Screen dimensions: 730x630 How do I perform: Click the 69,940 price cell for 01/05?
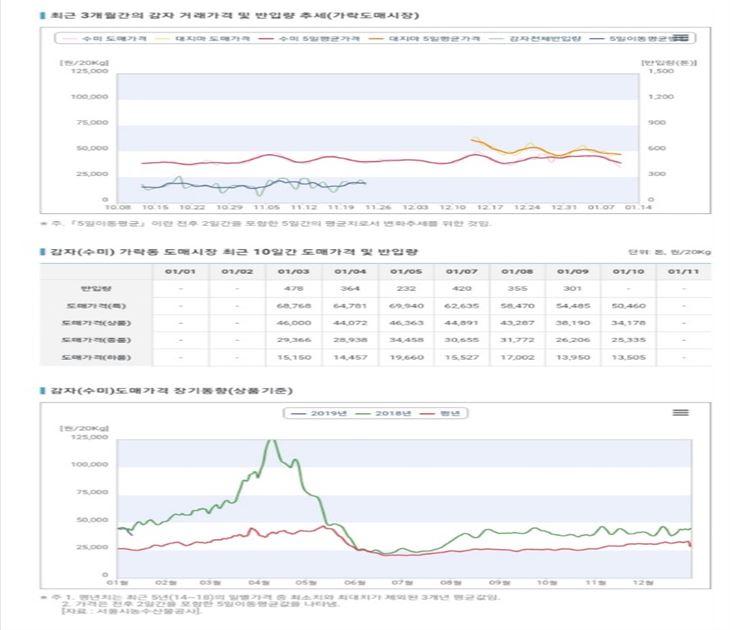405,304
